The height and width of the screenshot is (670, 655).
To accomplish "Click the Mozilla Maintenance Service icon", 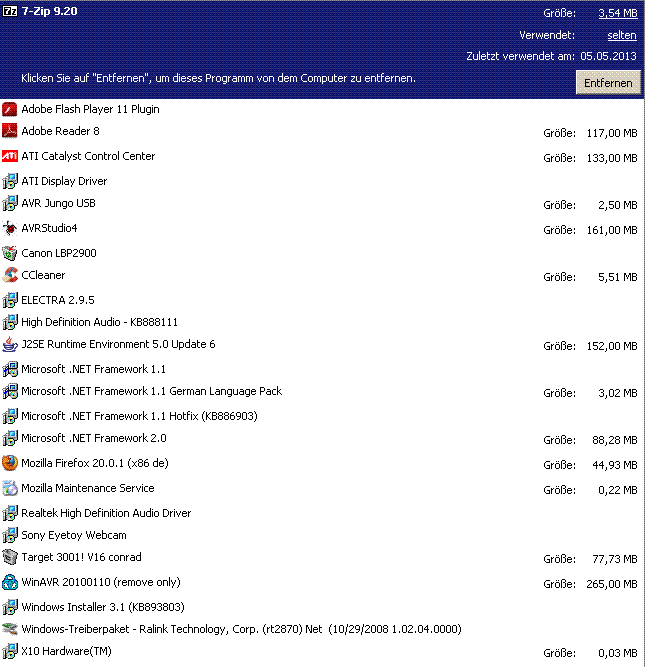I will pyautogui.click(x=9, y=488).
